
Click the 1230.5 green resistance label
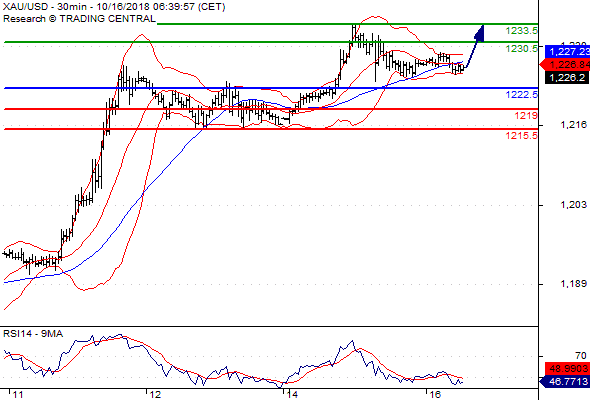[x=522, y=49]
